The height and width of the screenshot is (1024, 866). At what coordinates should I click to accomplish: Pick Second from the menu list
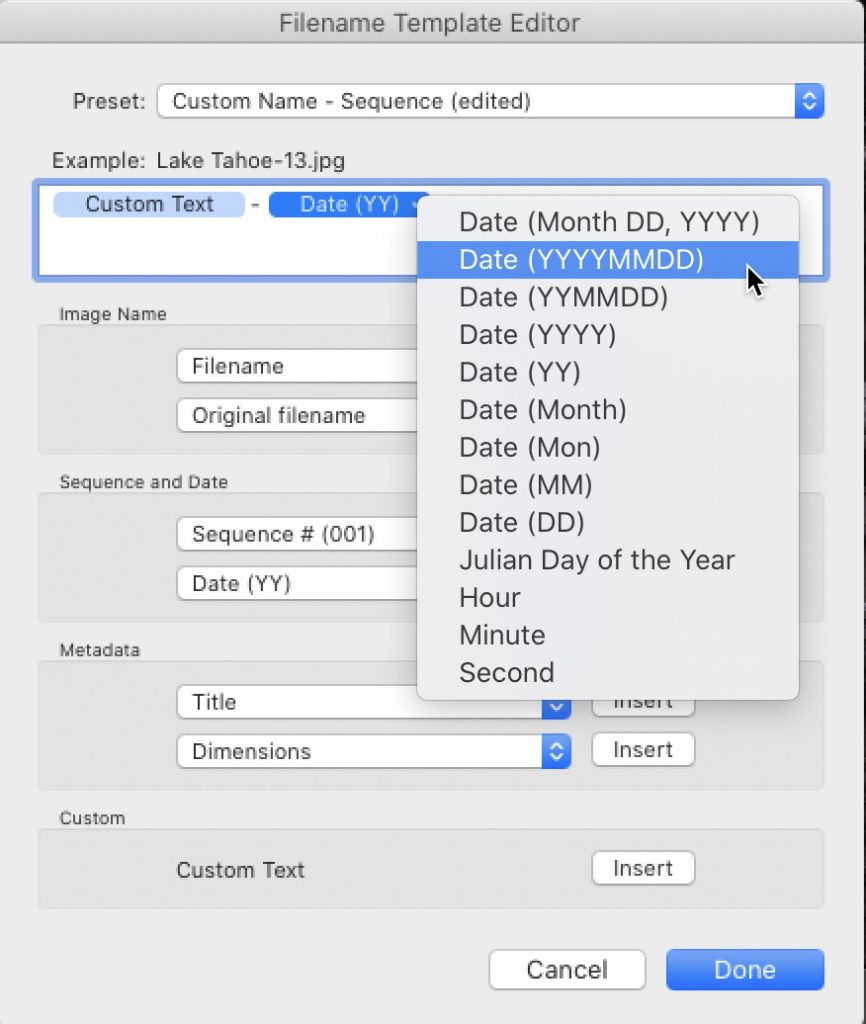click(x=506, y=672)
